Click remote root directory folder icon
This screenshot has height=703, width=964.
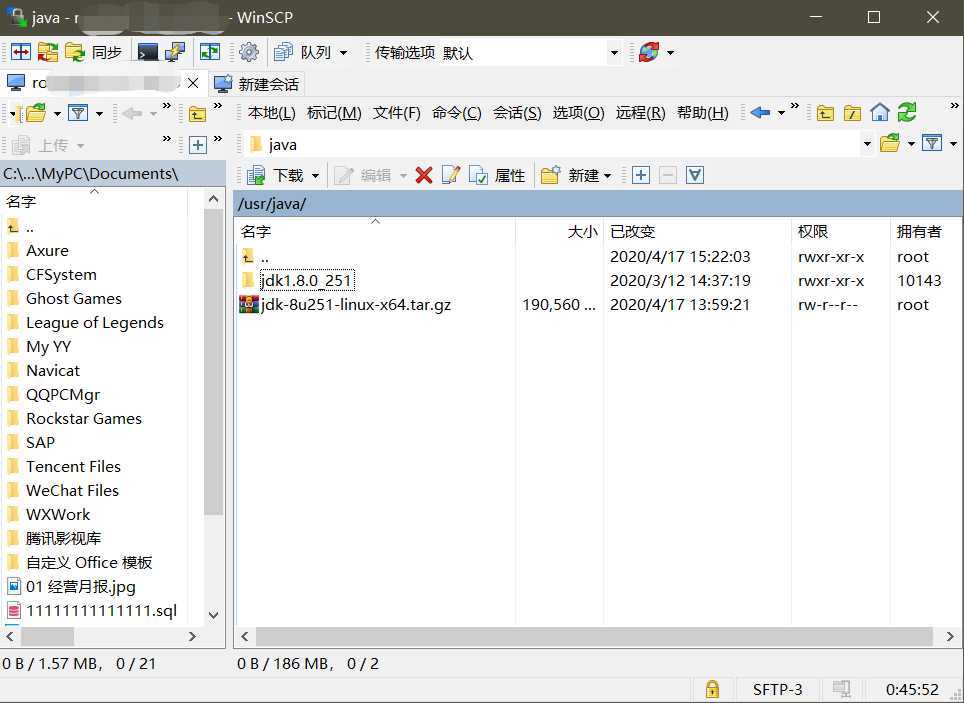852,113
